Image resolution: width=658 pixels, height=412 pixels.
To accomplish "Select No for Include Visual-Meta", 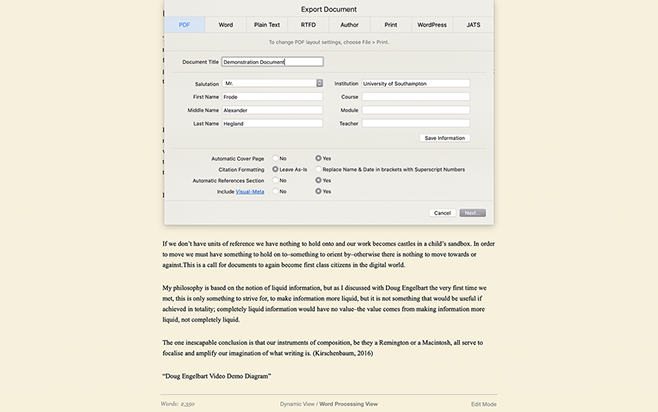I will coord(275,191).
